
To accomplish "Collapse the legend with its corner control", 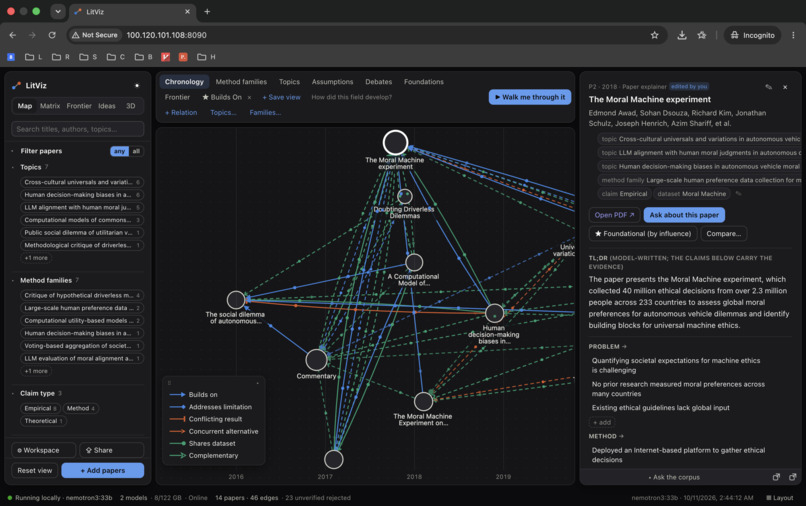I will (258, 383).
